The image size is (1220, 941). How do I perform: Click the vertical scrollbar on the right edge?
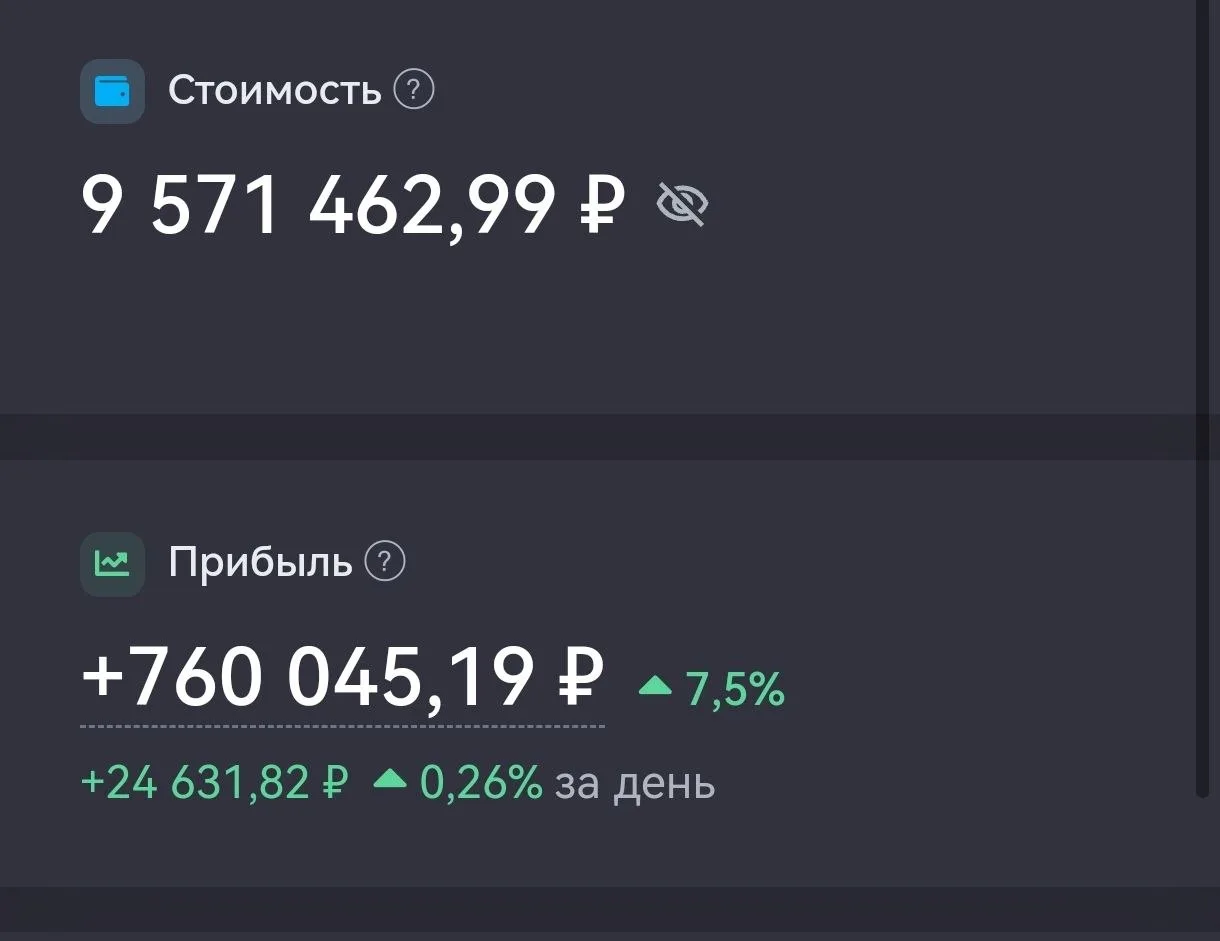(1203, 400)
